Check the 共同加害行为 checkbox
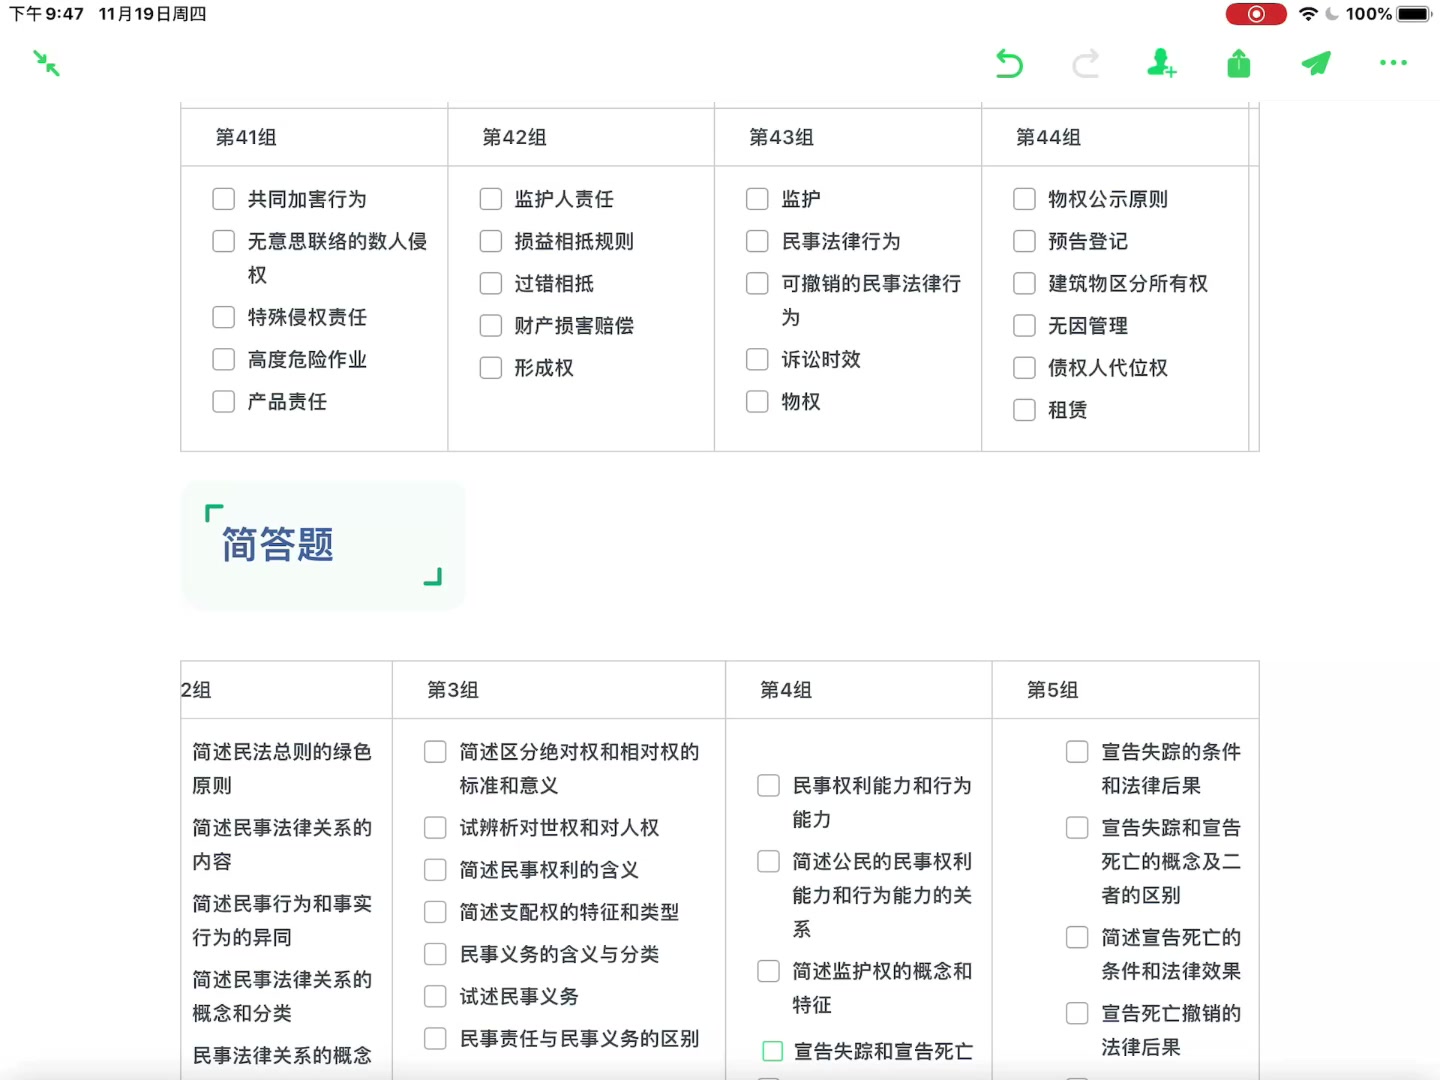The width and height of the screenshot is (1440, 1080). tap(224, 199)
